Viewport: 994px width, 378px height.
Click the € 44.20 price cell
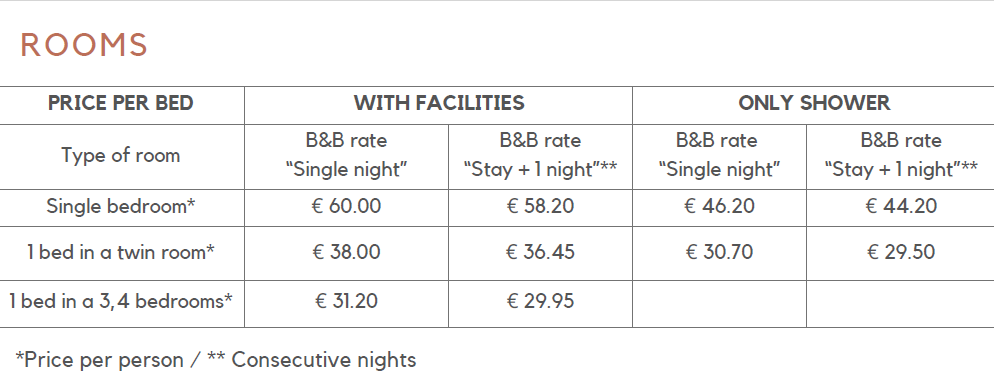(901, 206)
